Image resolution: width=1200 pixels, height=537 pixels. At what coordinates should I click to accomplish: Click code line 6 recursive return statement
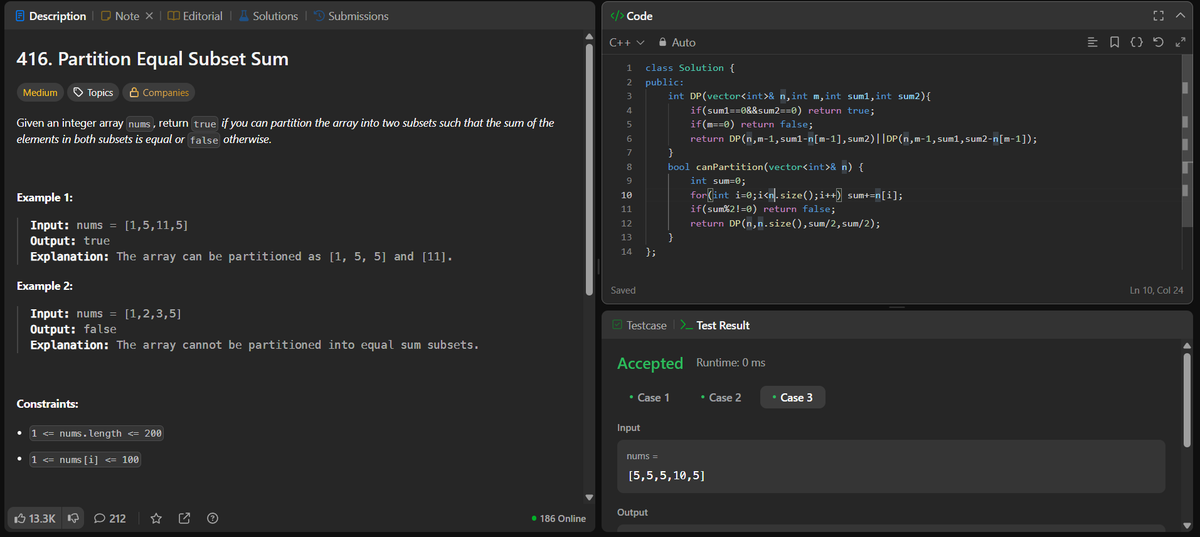[863, 138]
